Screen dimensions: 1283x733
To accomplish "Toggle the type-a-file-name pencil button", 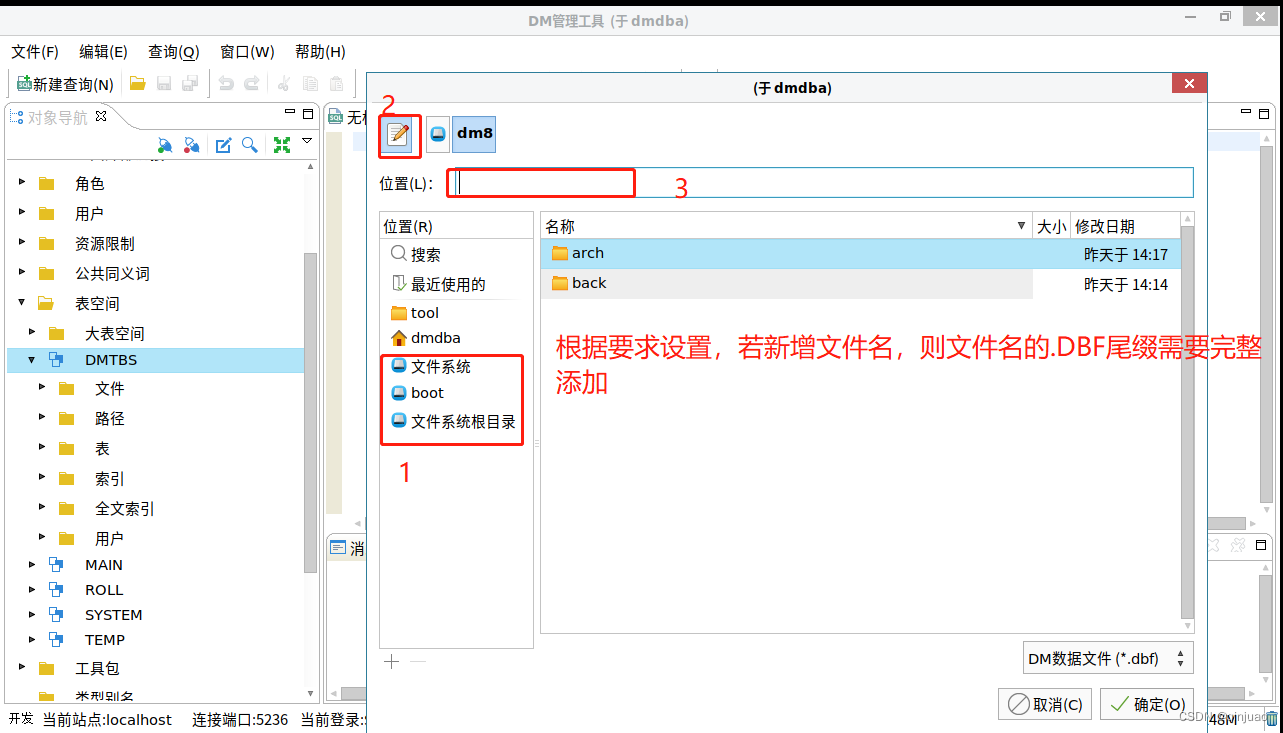I will pos(398,134).
